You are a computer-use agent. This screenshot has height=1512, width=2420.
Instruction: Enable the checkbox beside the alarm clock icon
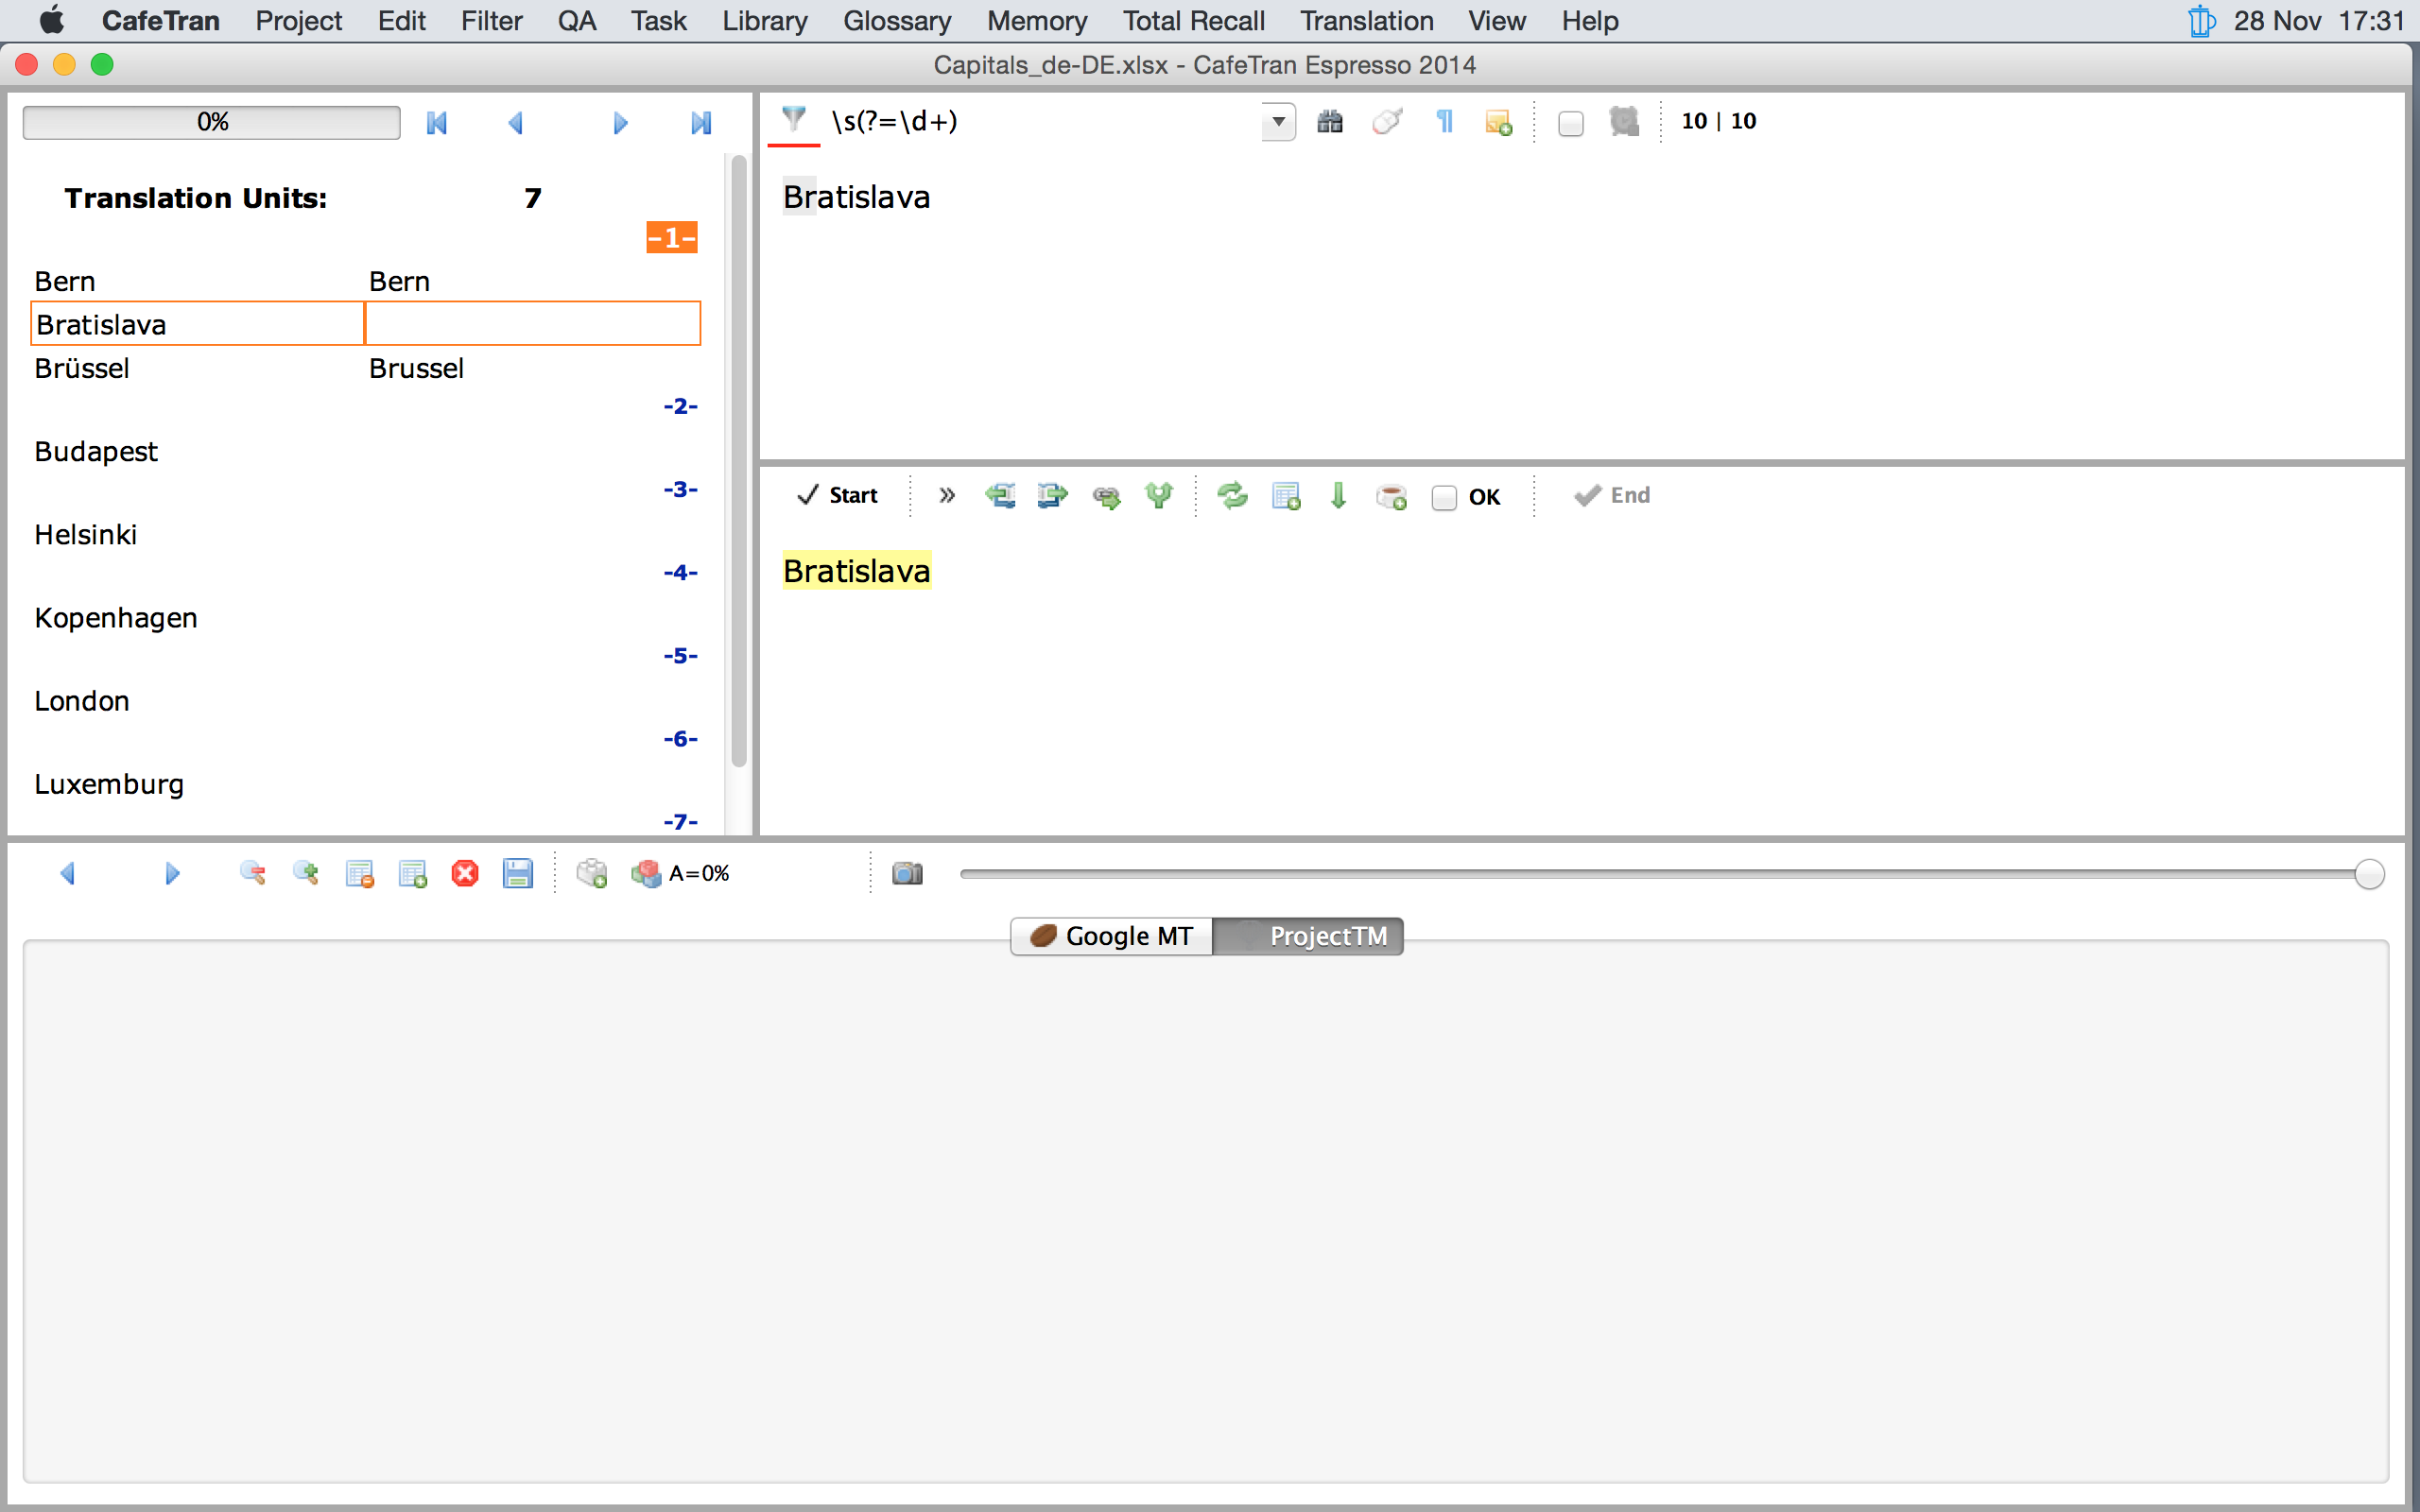pos(1570,124)
